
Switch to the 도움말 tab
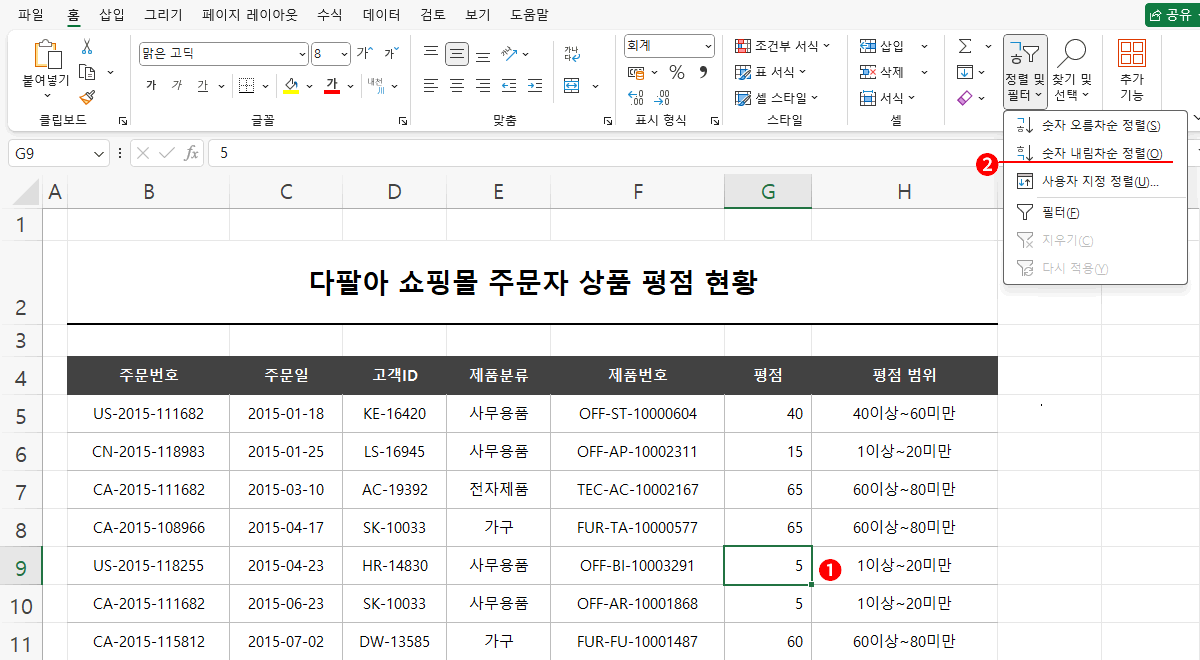point(529,15)
